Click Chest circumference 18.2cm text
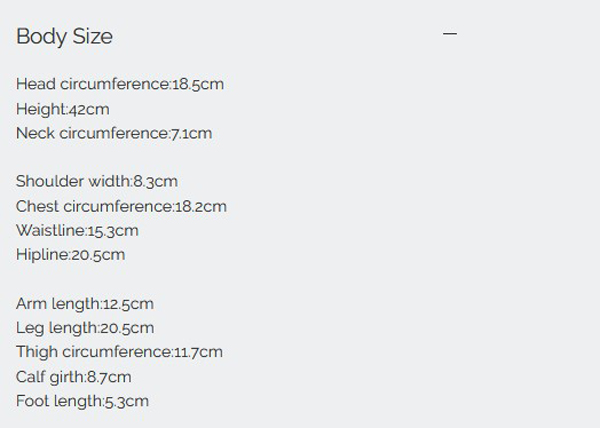Image resolution: width=600 pixels, height=428 pixels. coord(121,207)
